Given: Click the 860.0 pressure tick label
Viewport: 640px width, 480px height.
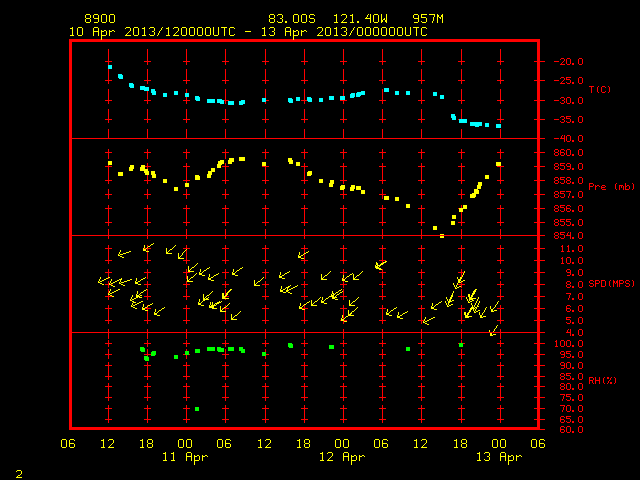Looking at the screenshot, I should point(569,153).
